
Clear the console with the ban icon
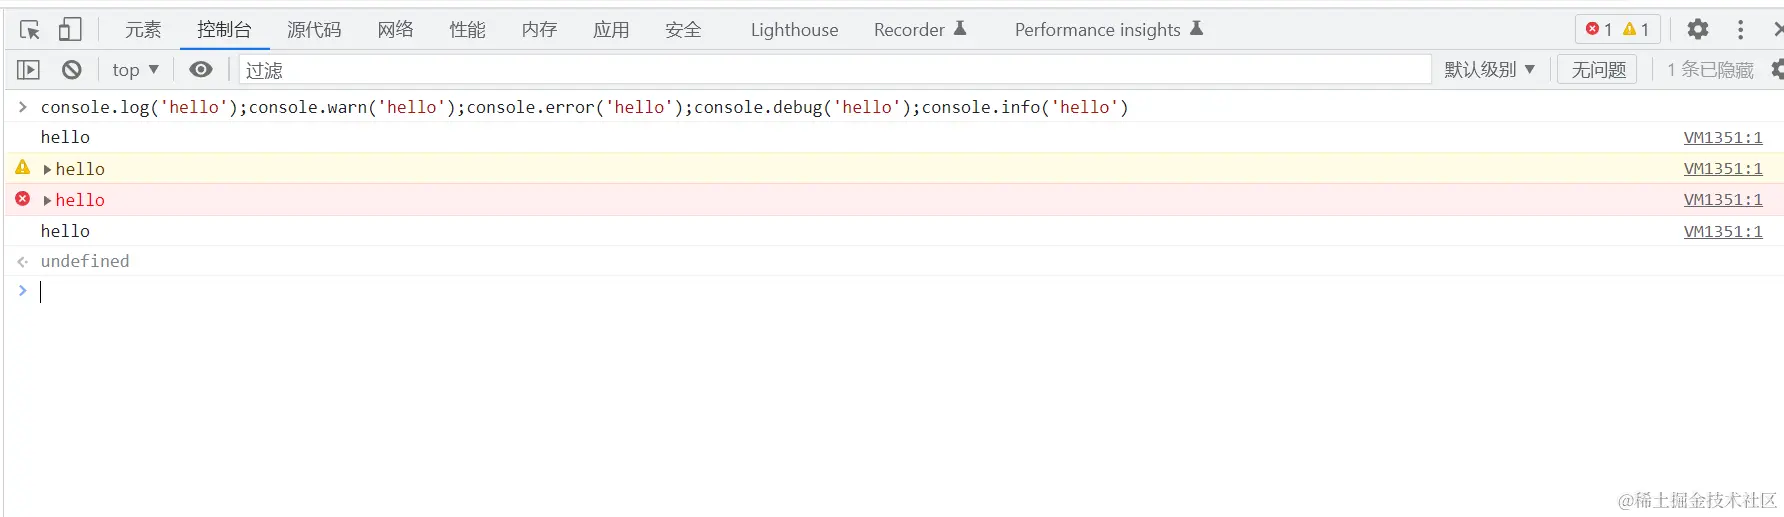[x=72, y=70]
